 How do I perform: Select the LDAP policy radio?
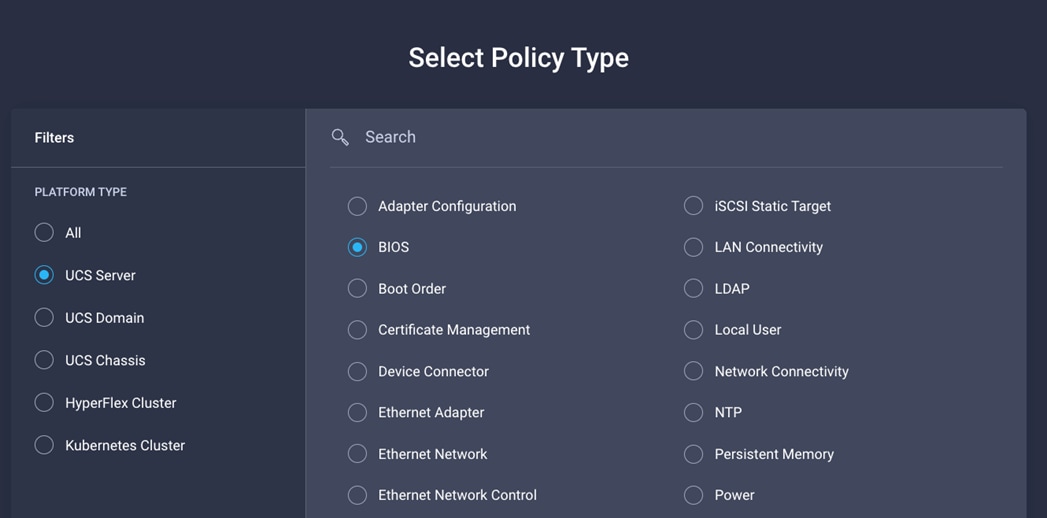click(x=694, y=288)
